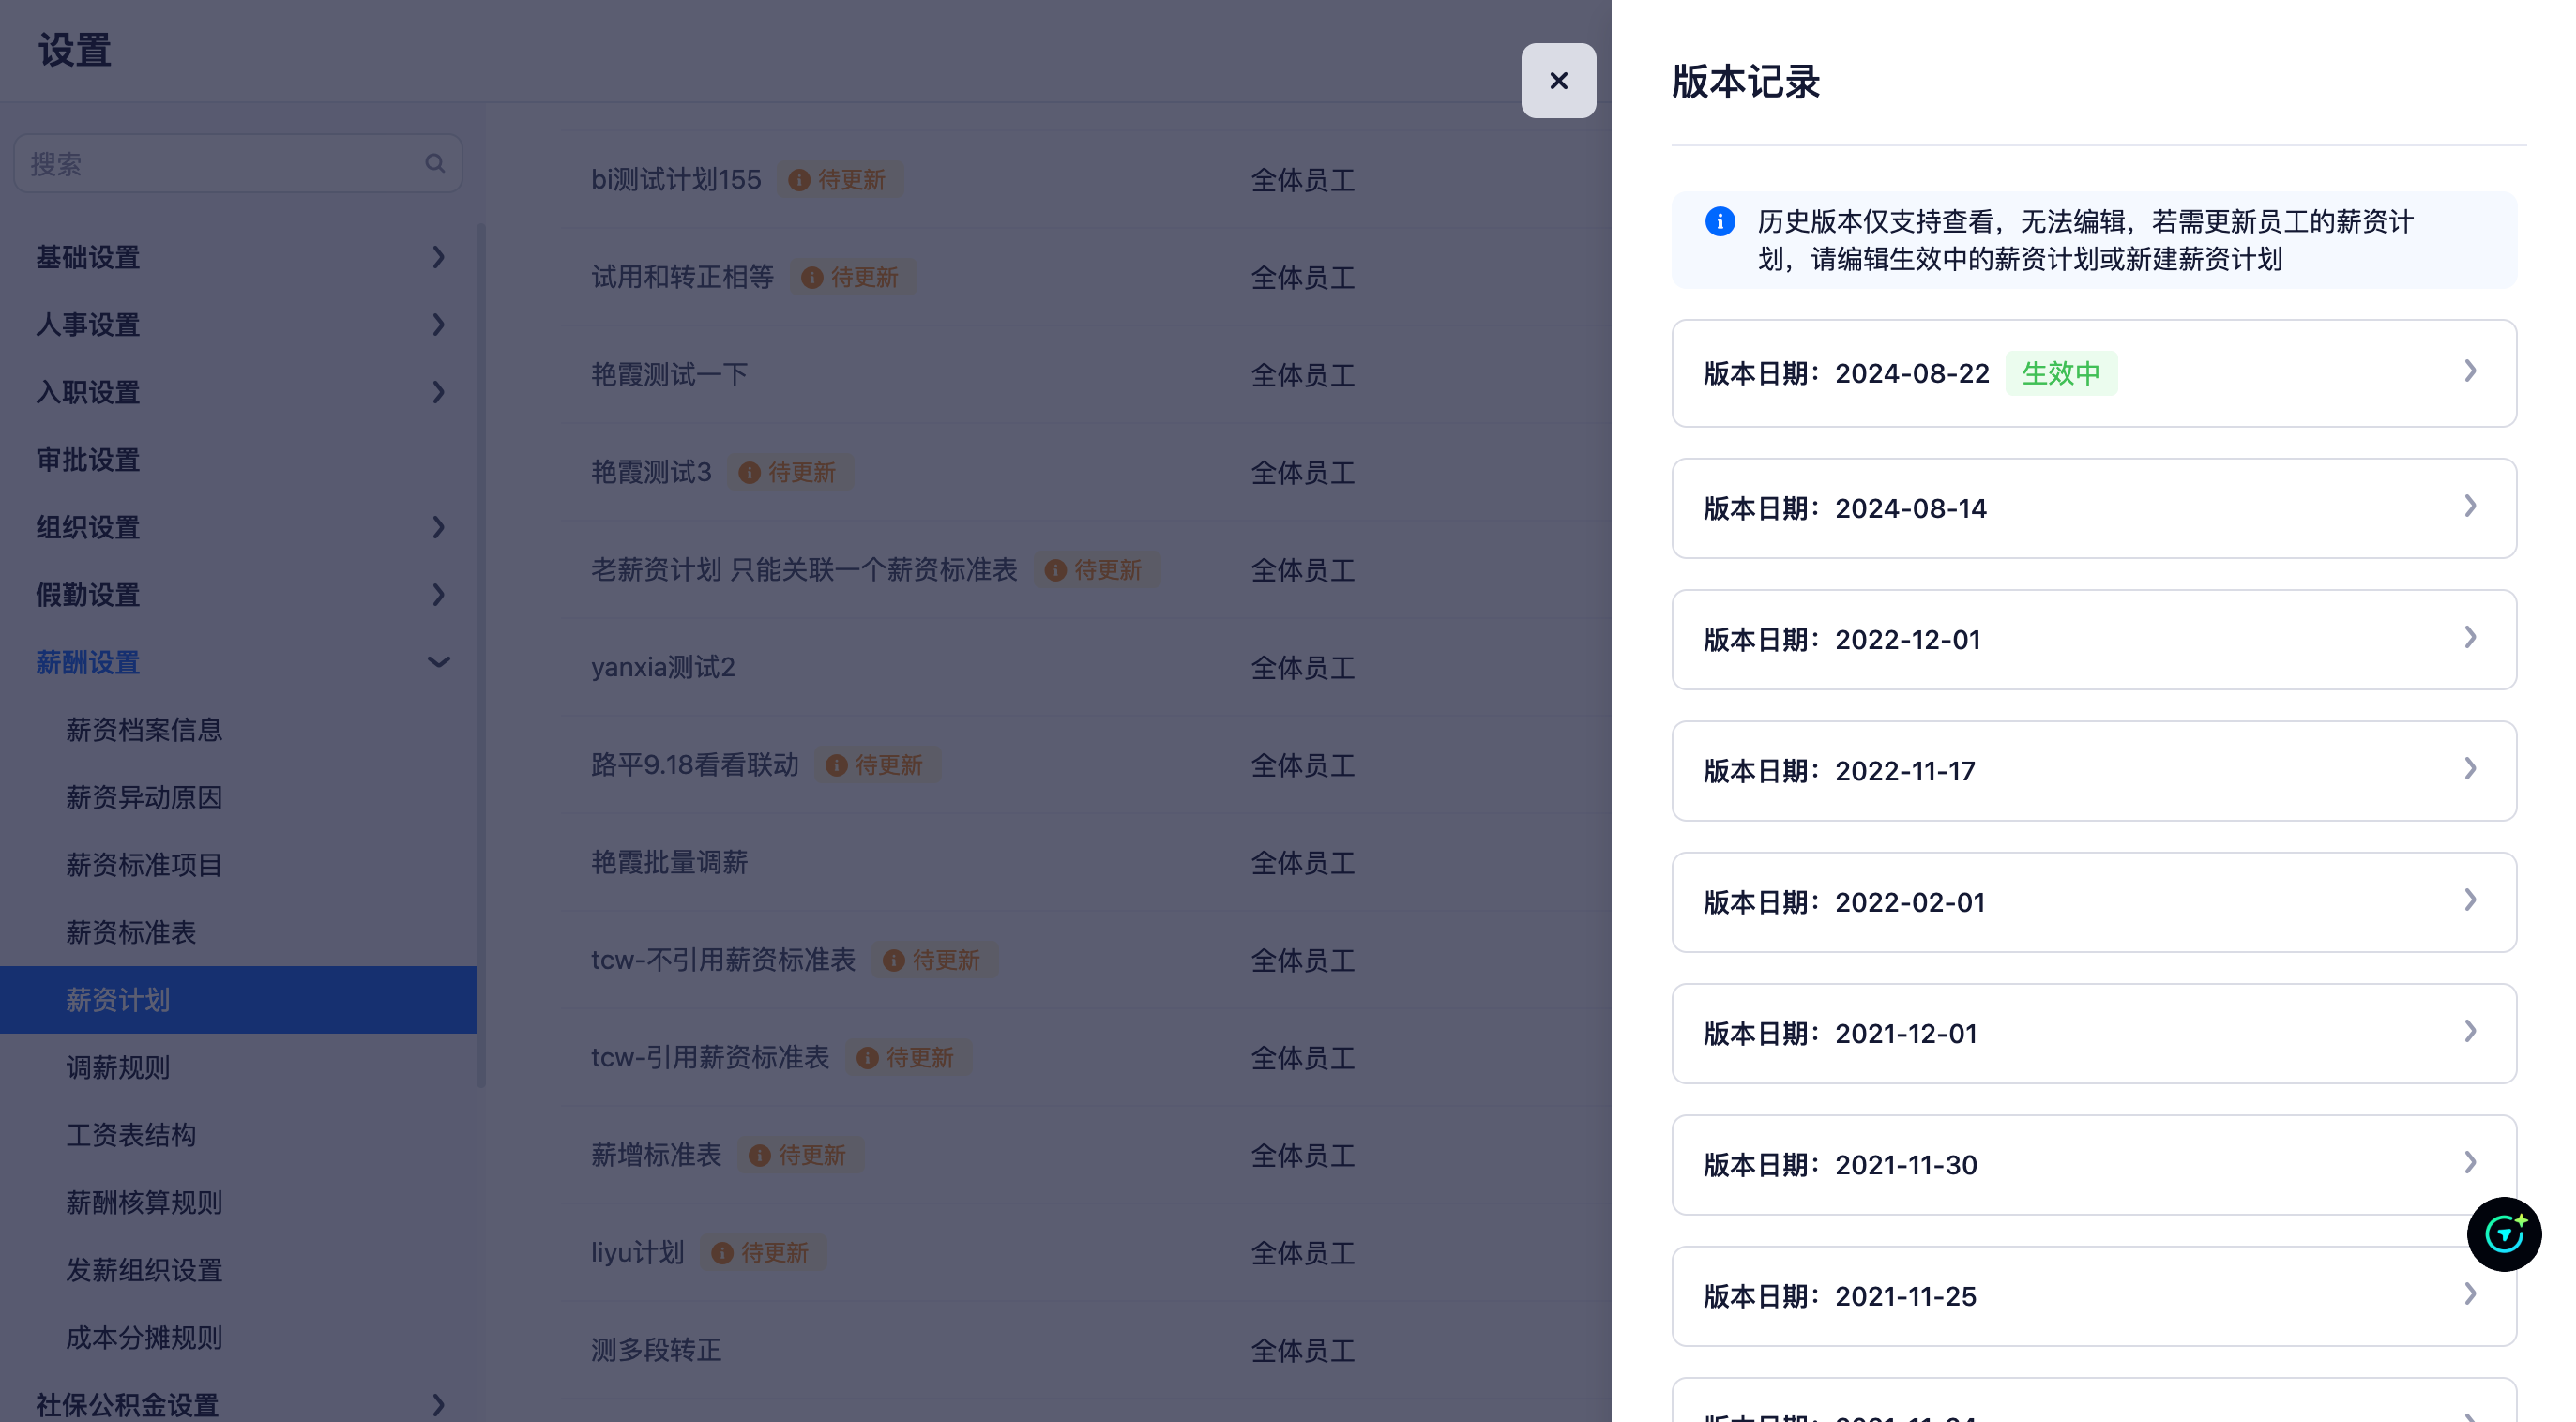The height and width of the screenshot is (1422, 2576).
Task: Go to 薪资标准项目 submenu
Action: click(238, 865)
